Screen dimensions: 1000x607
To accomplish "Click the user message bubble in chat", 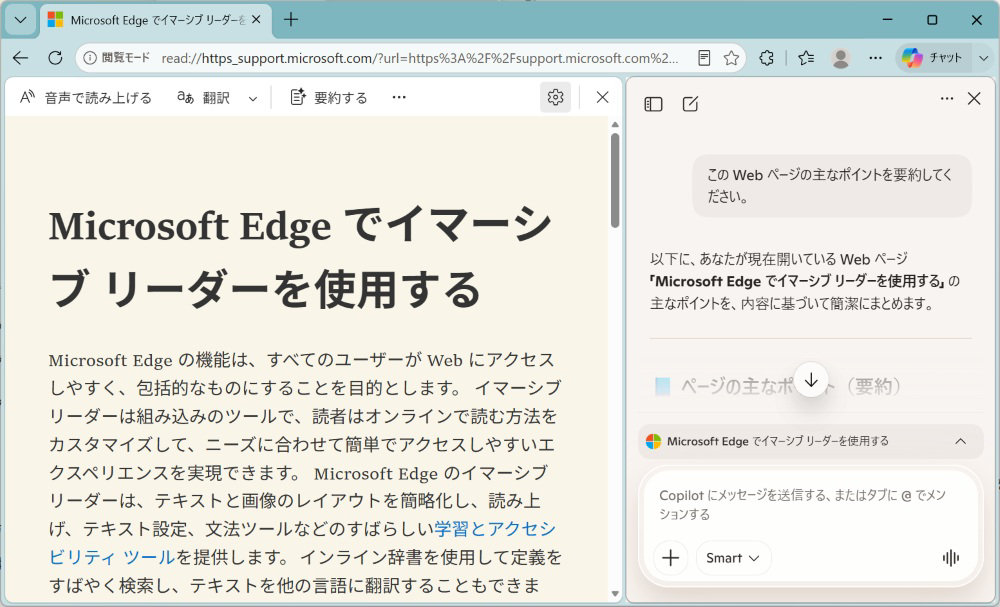I will [832, 186].
